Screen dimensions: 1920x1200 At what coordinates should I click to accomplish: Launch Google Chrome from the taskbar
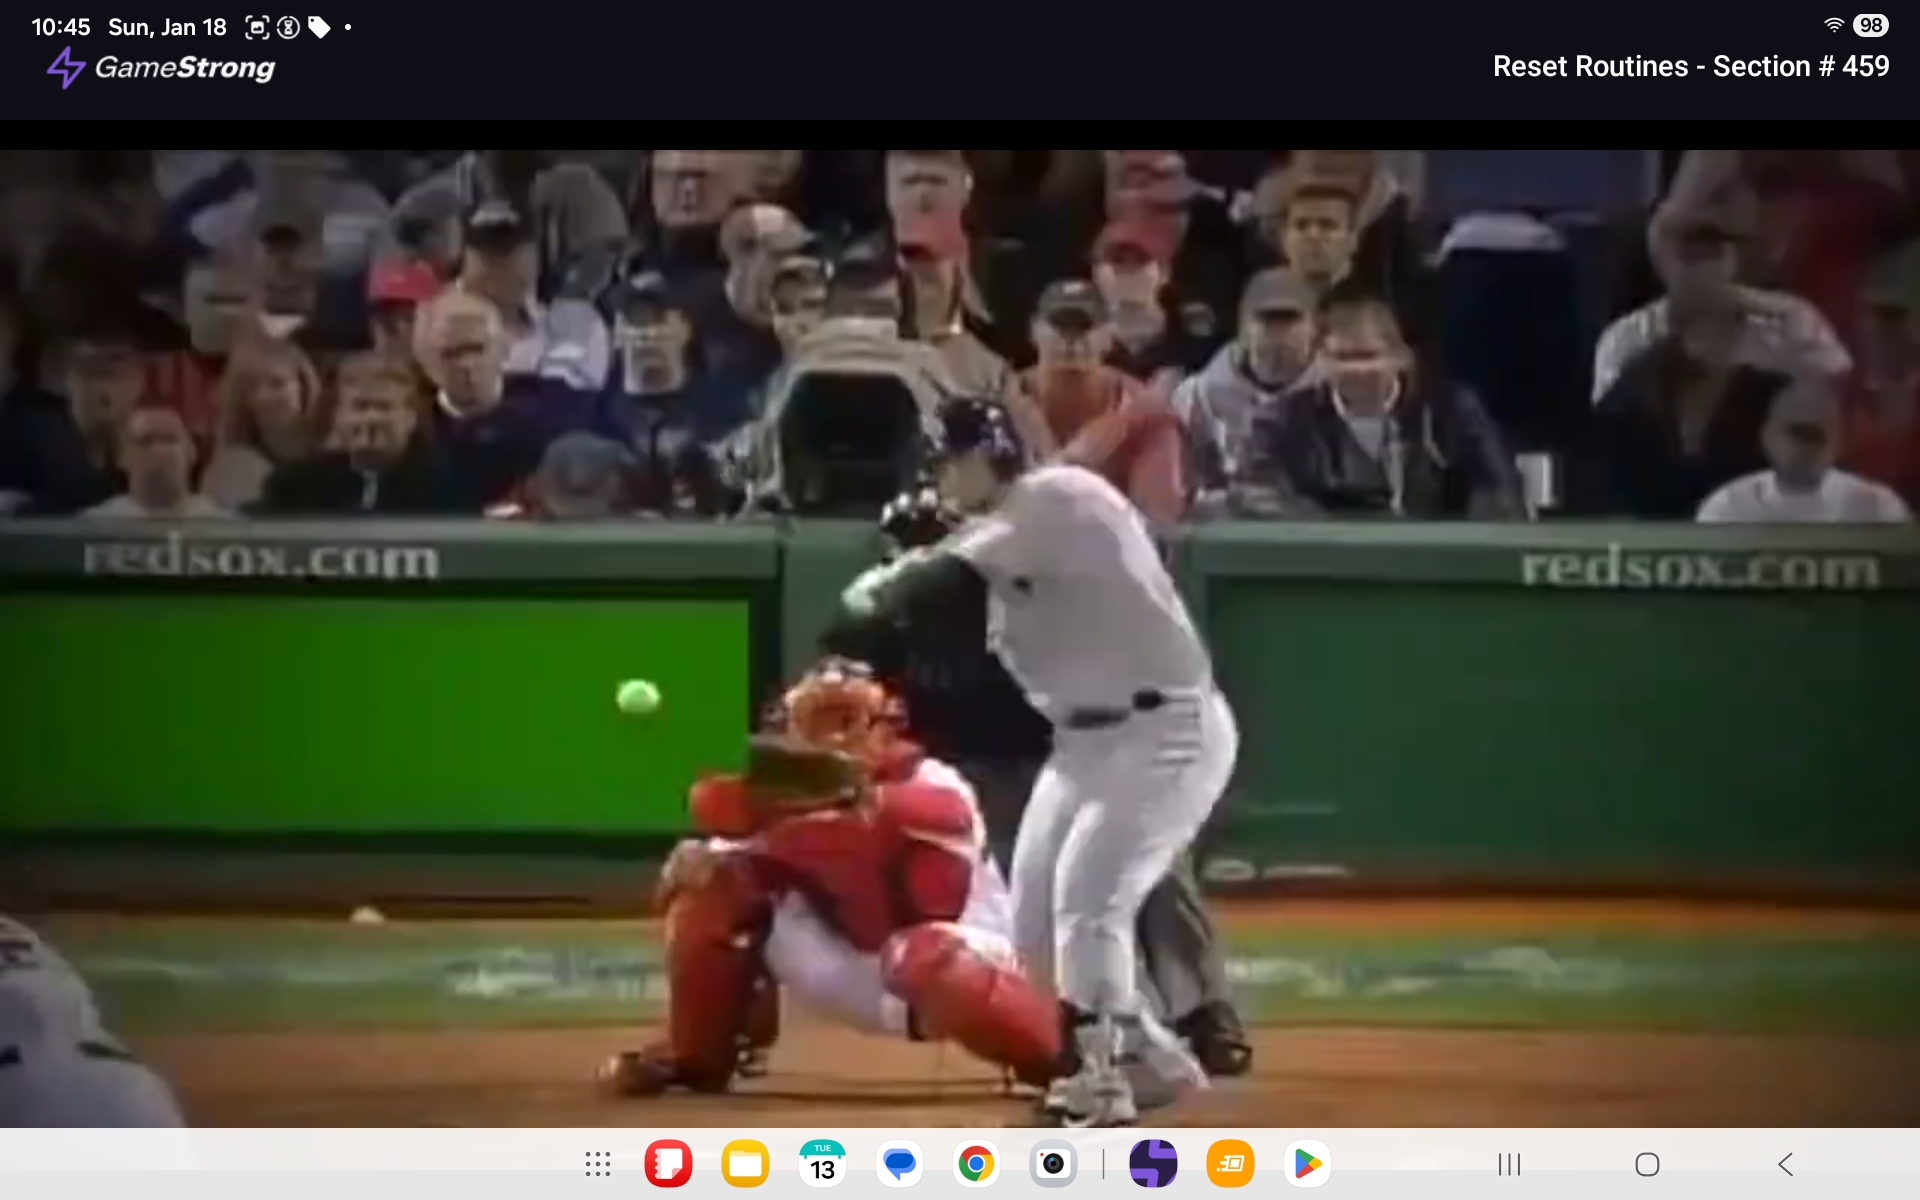click(x=977, y=1164)
